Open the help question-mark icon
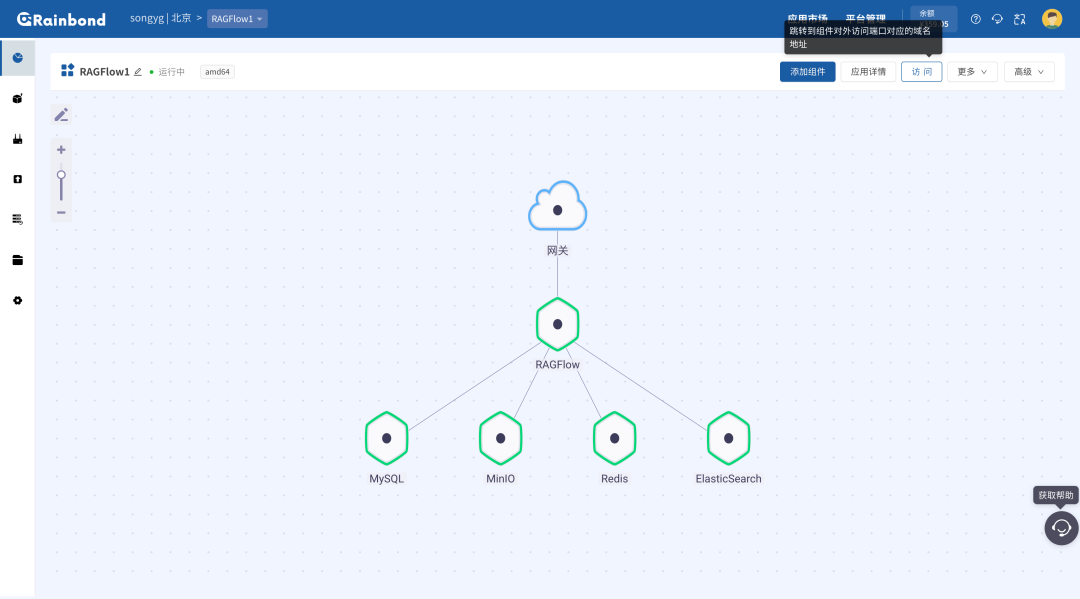This screenshot has height=599, width=1080. click(975, 19)
